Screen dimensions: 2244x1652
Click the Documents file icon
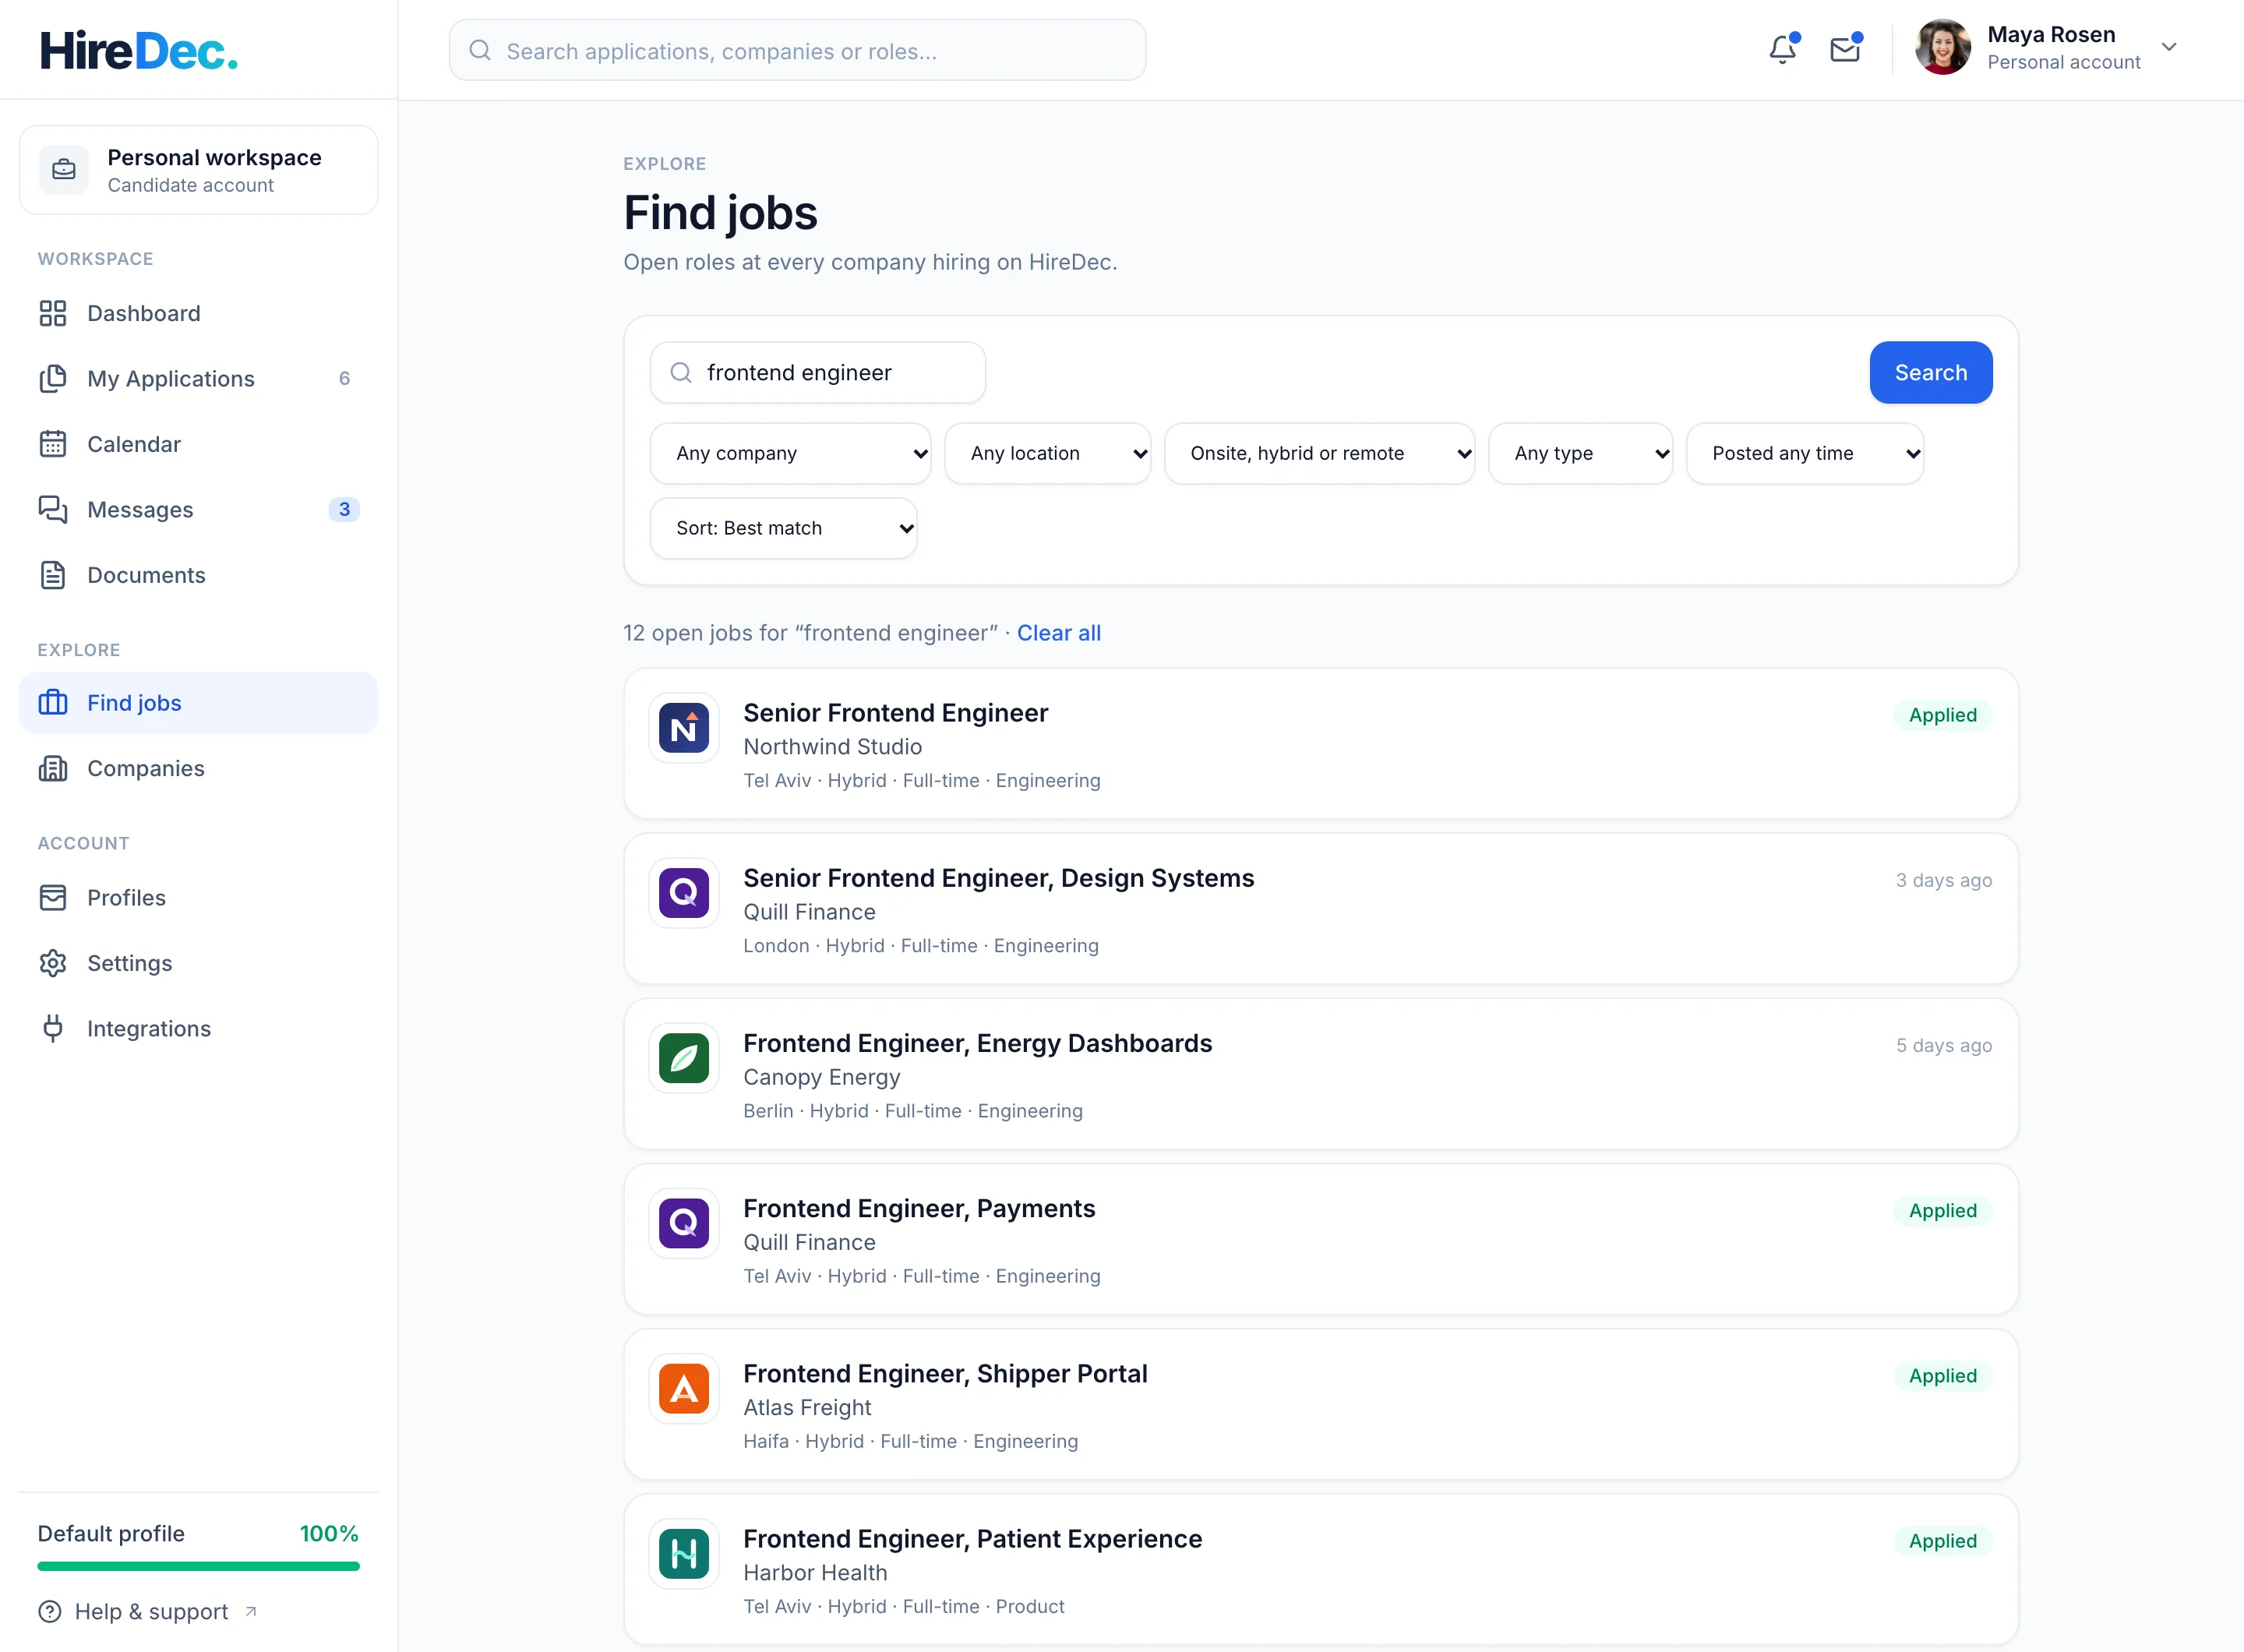click(53, 575)
